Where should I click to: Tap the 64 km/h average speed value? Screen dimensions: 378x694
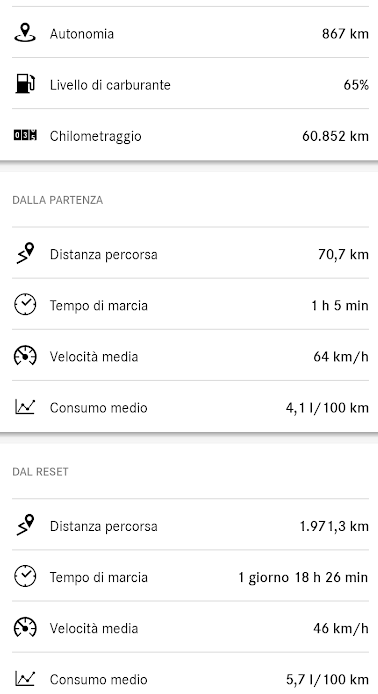pyautogui.click(x=341, y=357)
